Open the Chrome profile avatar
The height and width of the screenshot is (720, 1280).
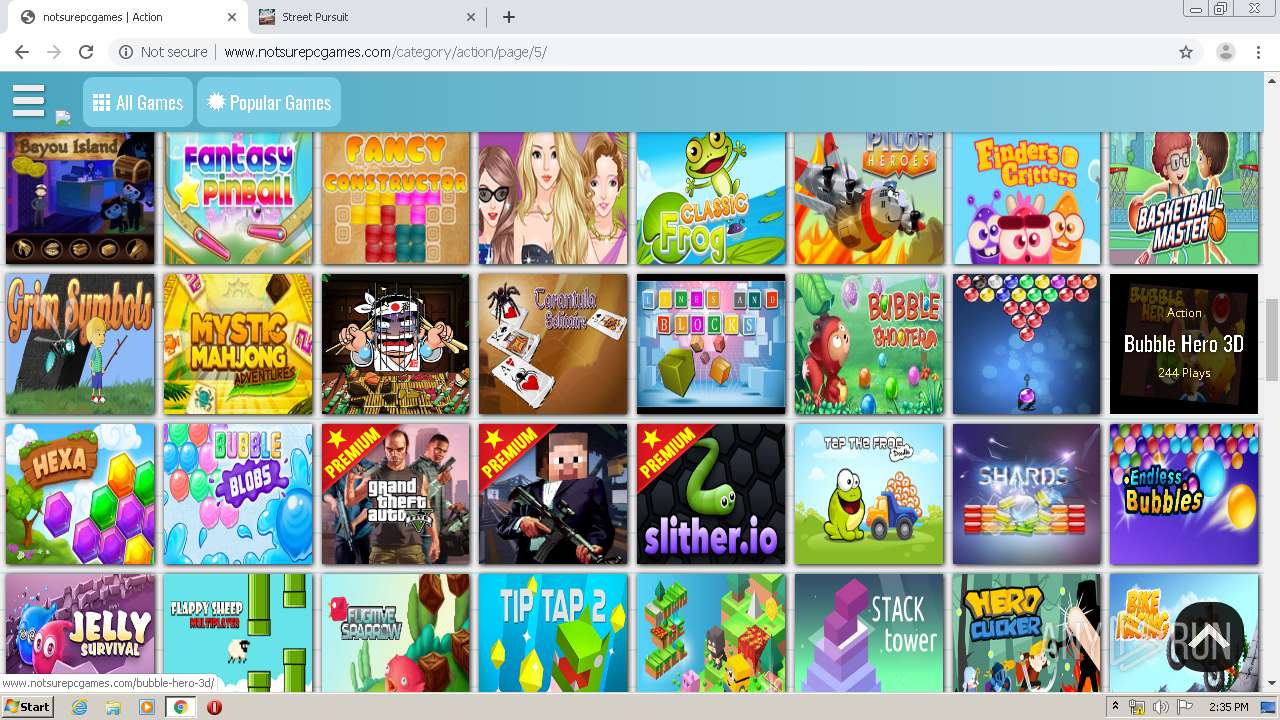[x=1225, y=52]
